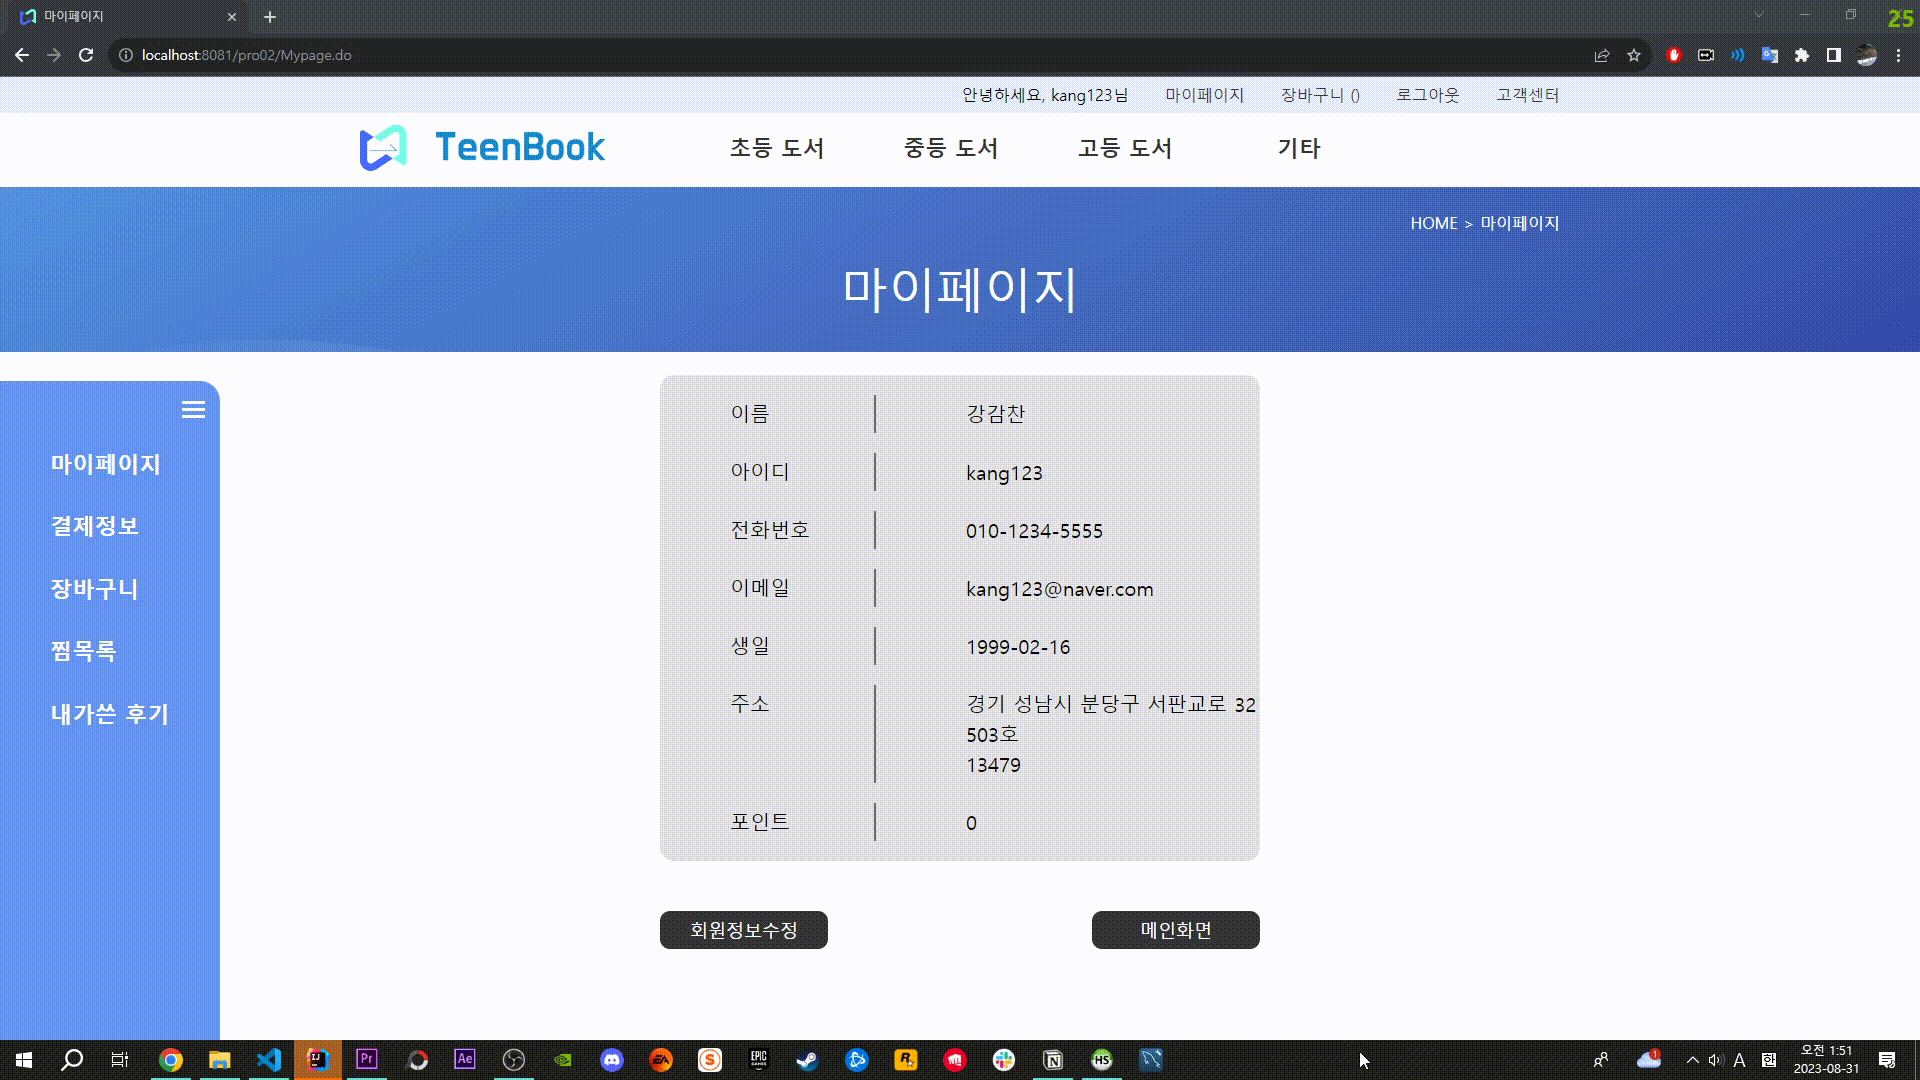Viewport: 1920px width, 1080px height.
Task: Click the 메인화면 button
Action: [1175, 930]
